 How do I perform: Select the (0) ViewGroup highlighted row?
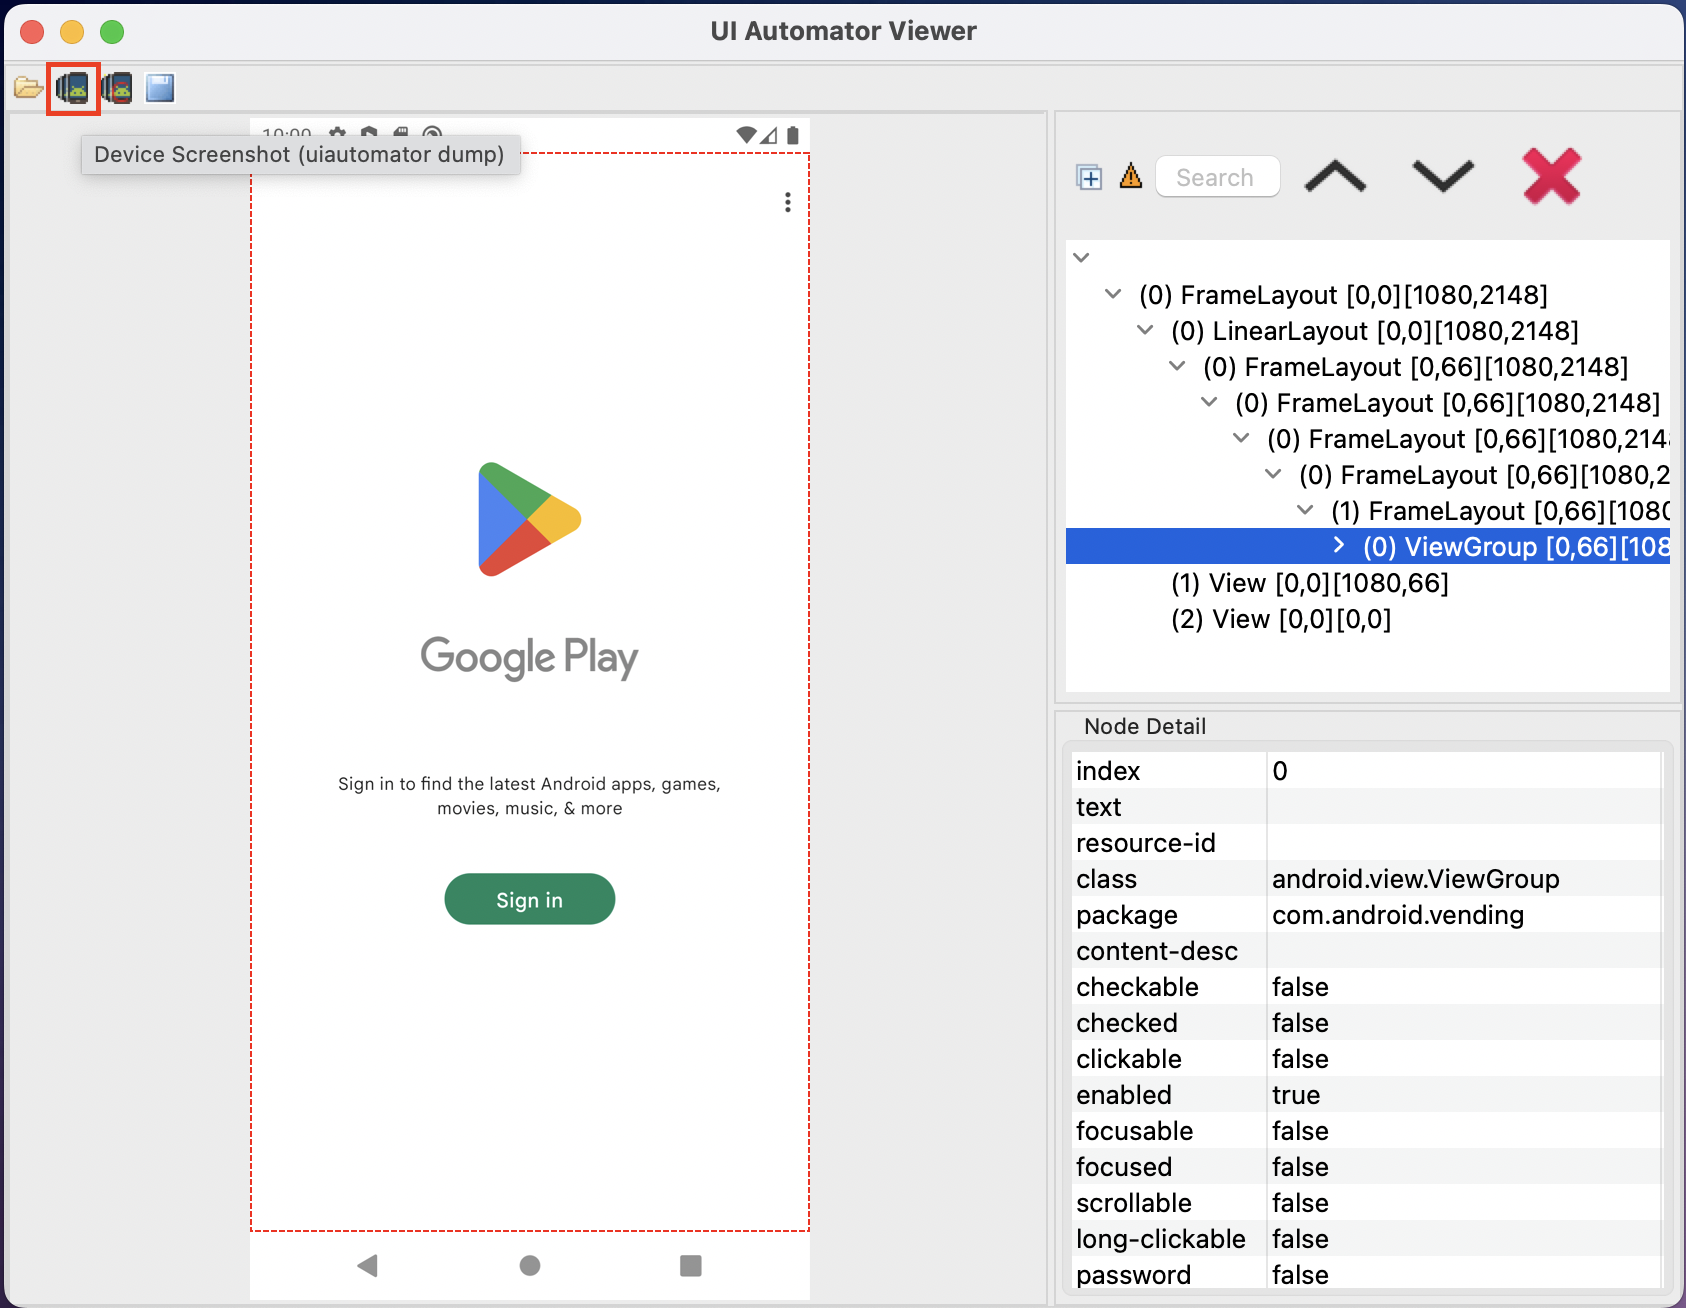click(x=1368, y=546)
